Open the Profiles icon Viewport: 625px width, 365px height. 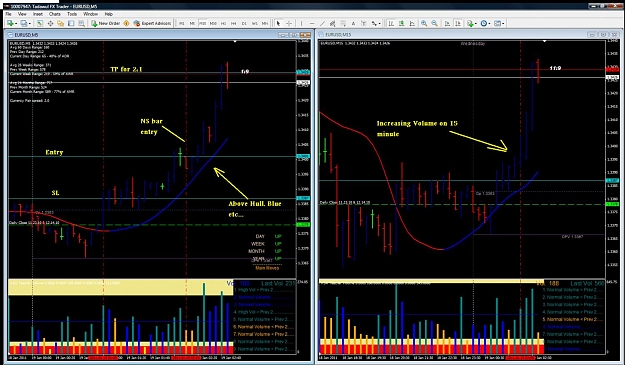pyautogui.click(x=24, y=24)
